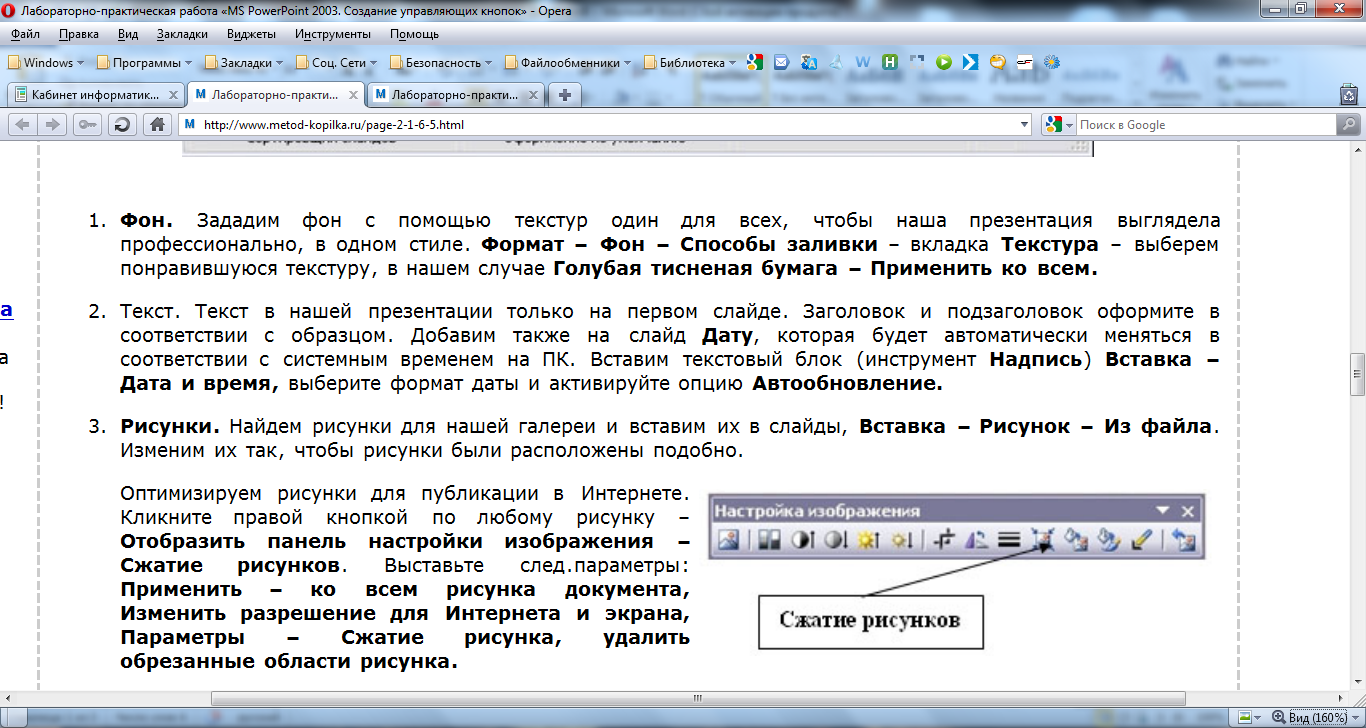Image resolution: width=1366 pixels, height=728 pixels.
Task: Click the vertical scrollbar up arrow
Action: (1357, 150)
